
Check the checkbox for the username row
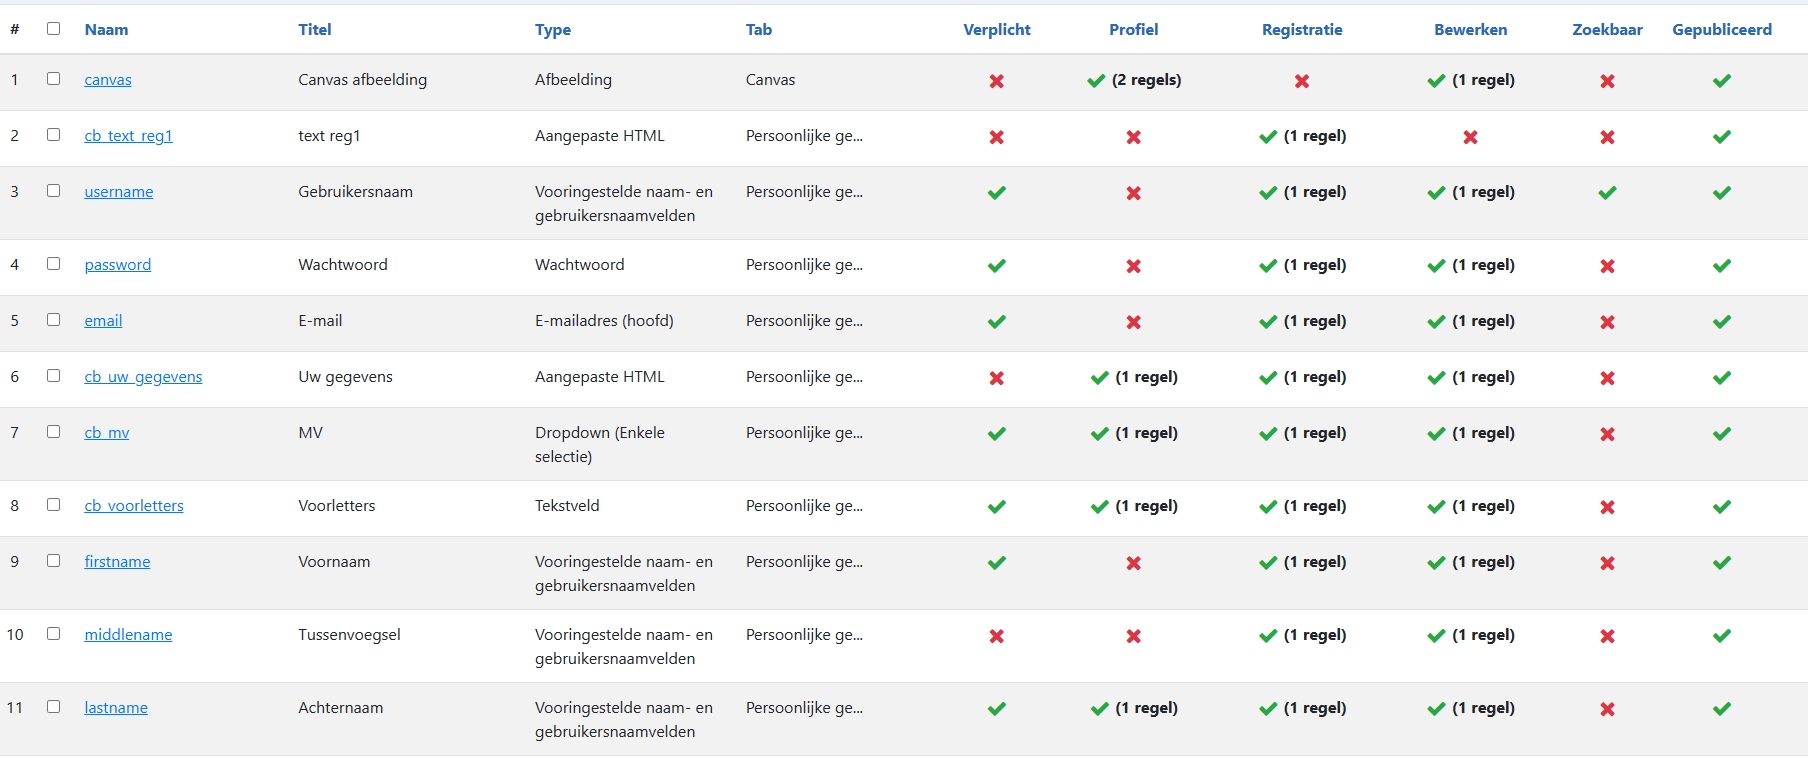53,191
